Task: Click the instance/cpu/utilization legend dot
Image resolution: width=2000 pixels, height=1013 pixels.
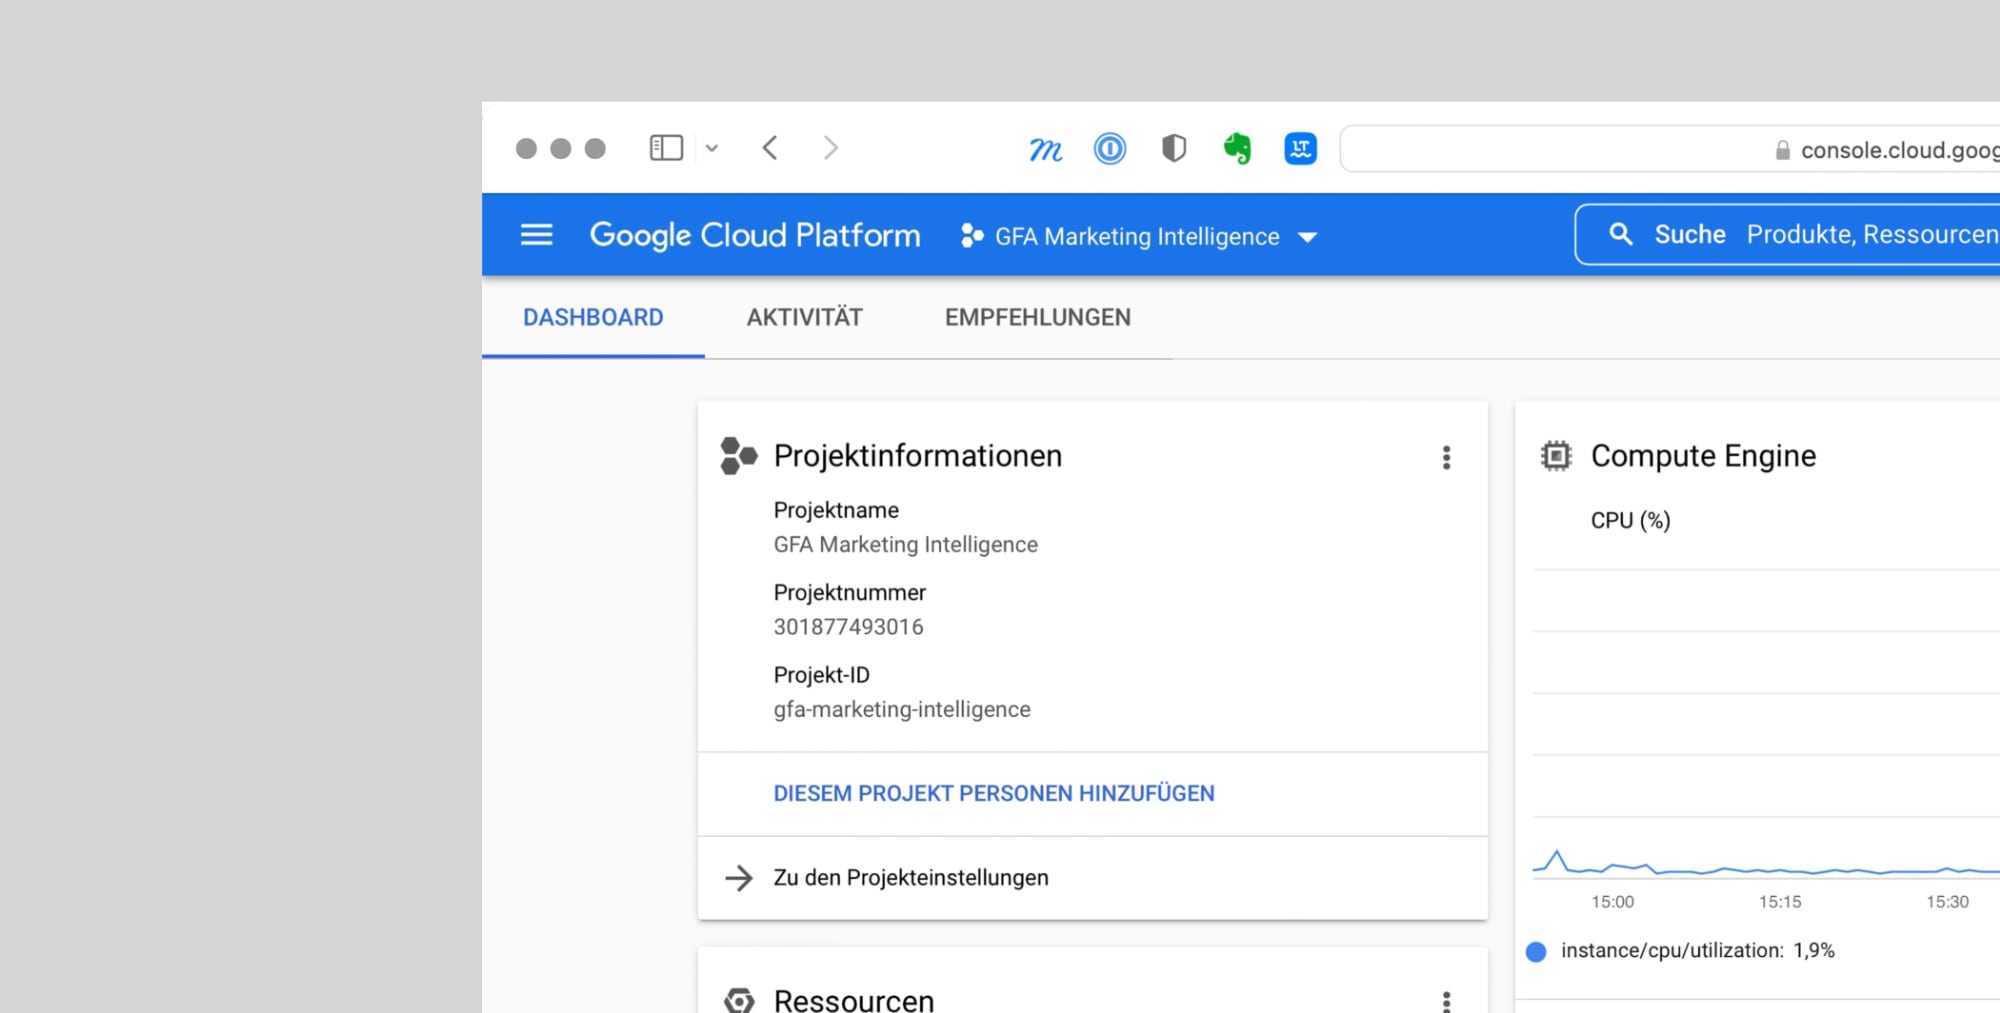Action: click(1536, 951)
